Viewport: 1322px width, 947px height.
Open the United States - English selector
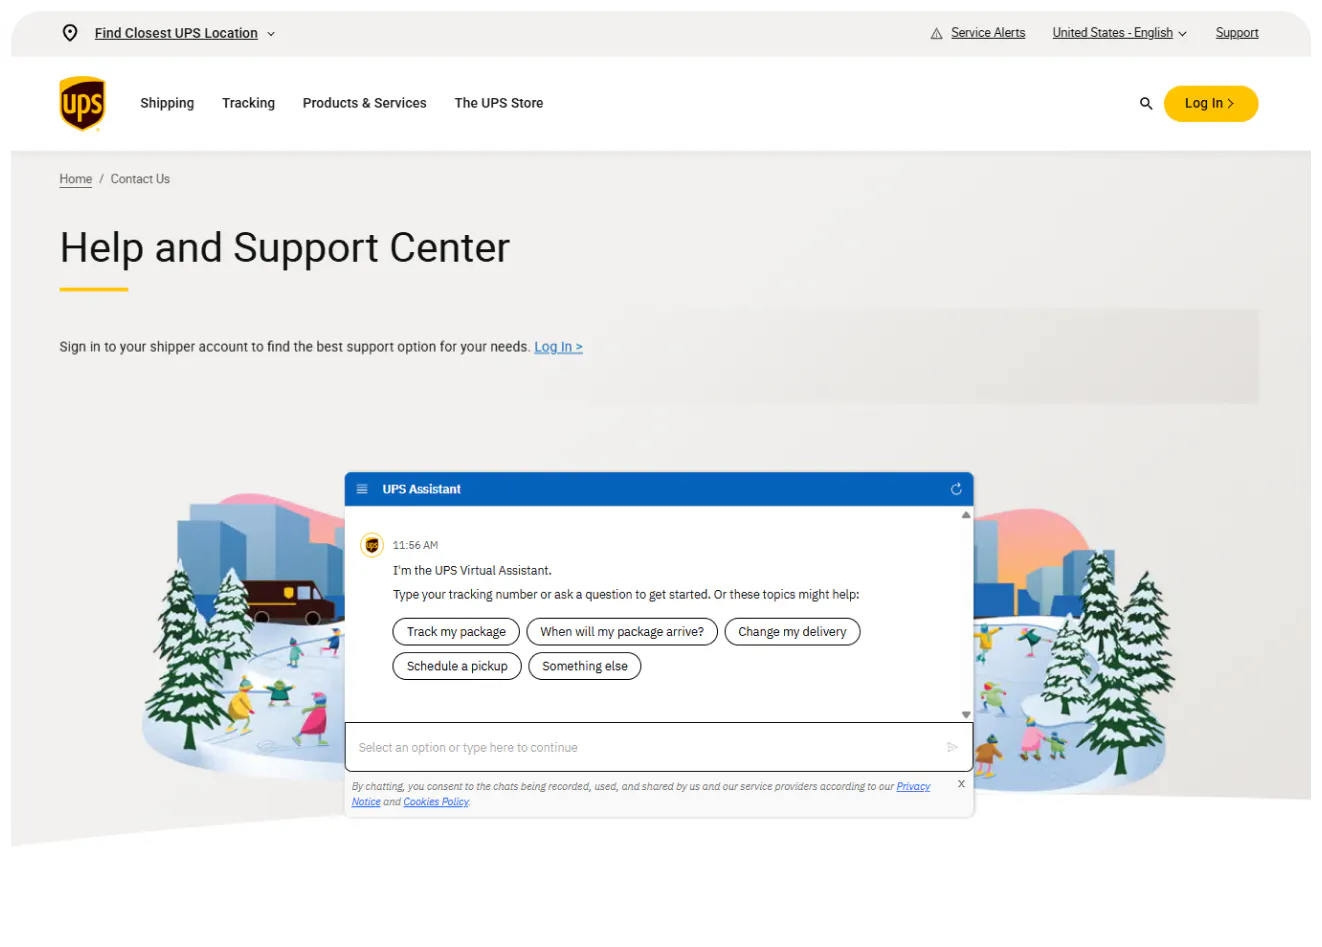pyautogui.click(x=1119, y=33)
